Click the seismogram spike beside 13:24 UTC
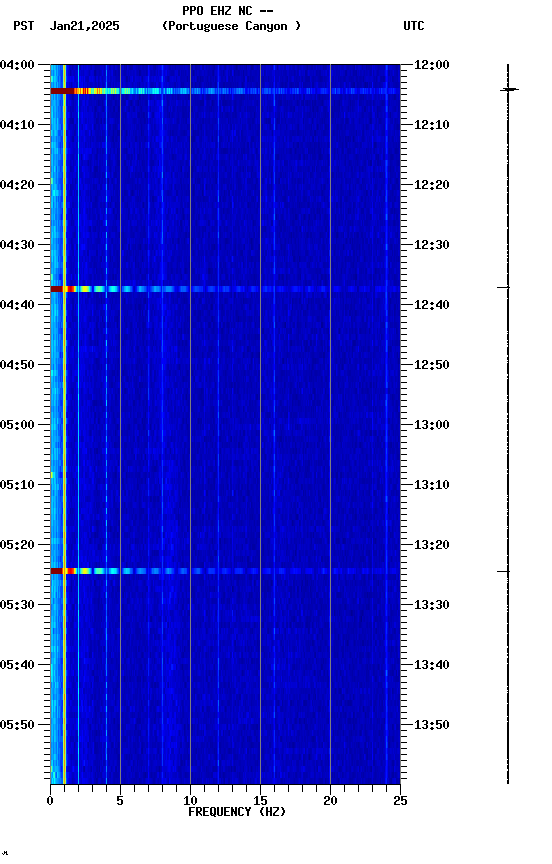This screenshot has width=552, height=864. click(504, 572)
